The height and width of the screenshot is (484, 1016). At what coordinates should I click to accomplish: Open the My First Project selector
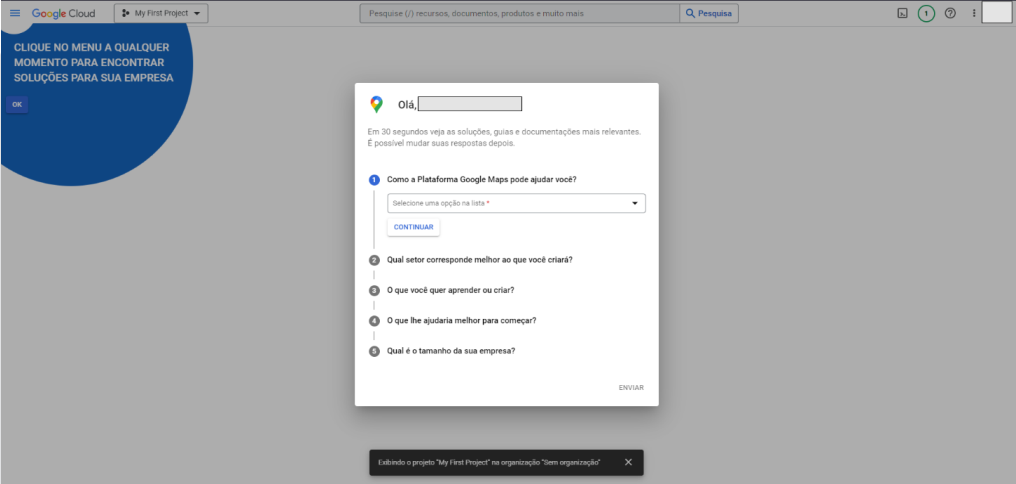[161, 13]
